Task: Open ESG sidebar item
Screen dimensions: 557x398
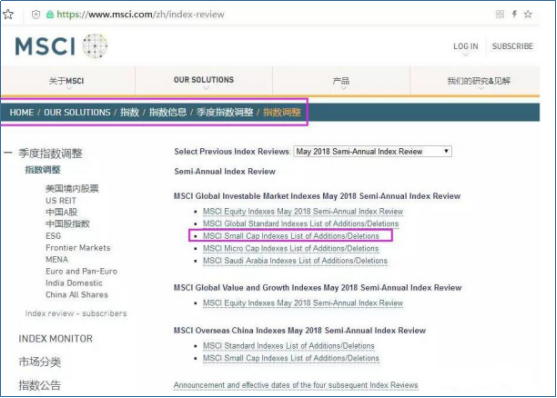Action: pyautogui.click(x=53, y=236)
